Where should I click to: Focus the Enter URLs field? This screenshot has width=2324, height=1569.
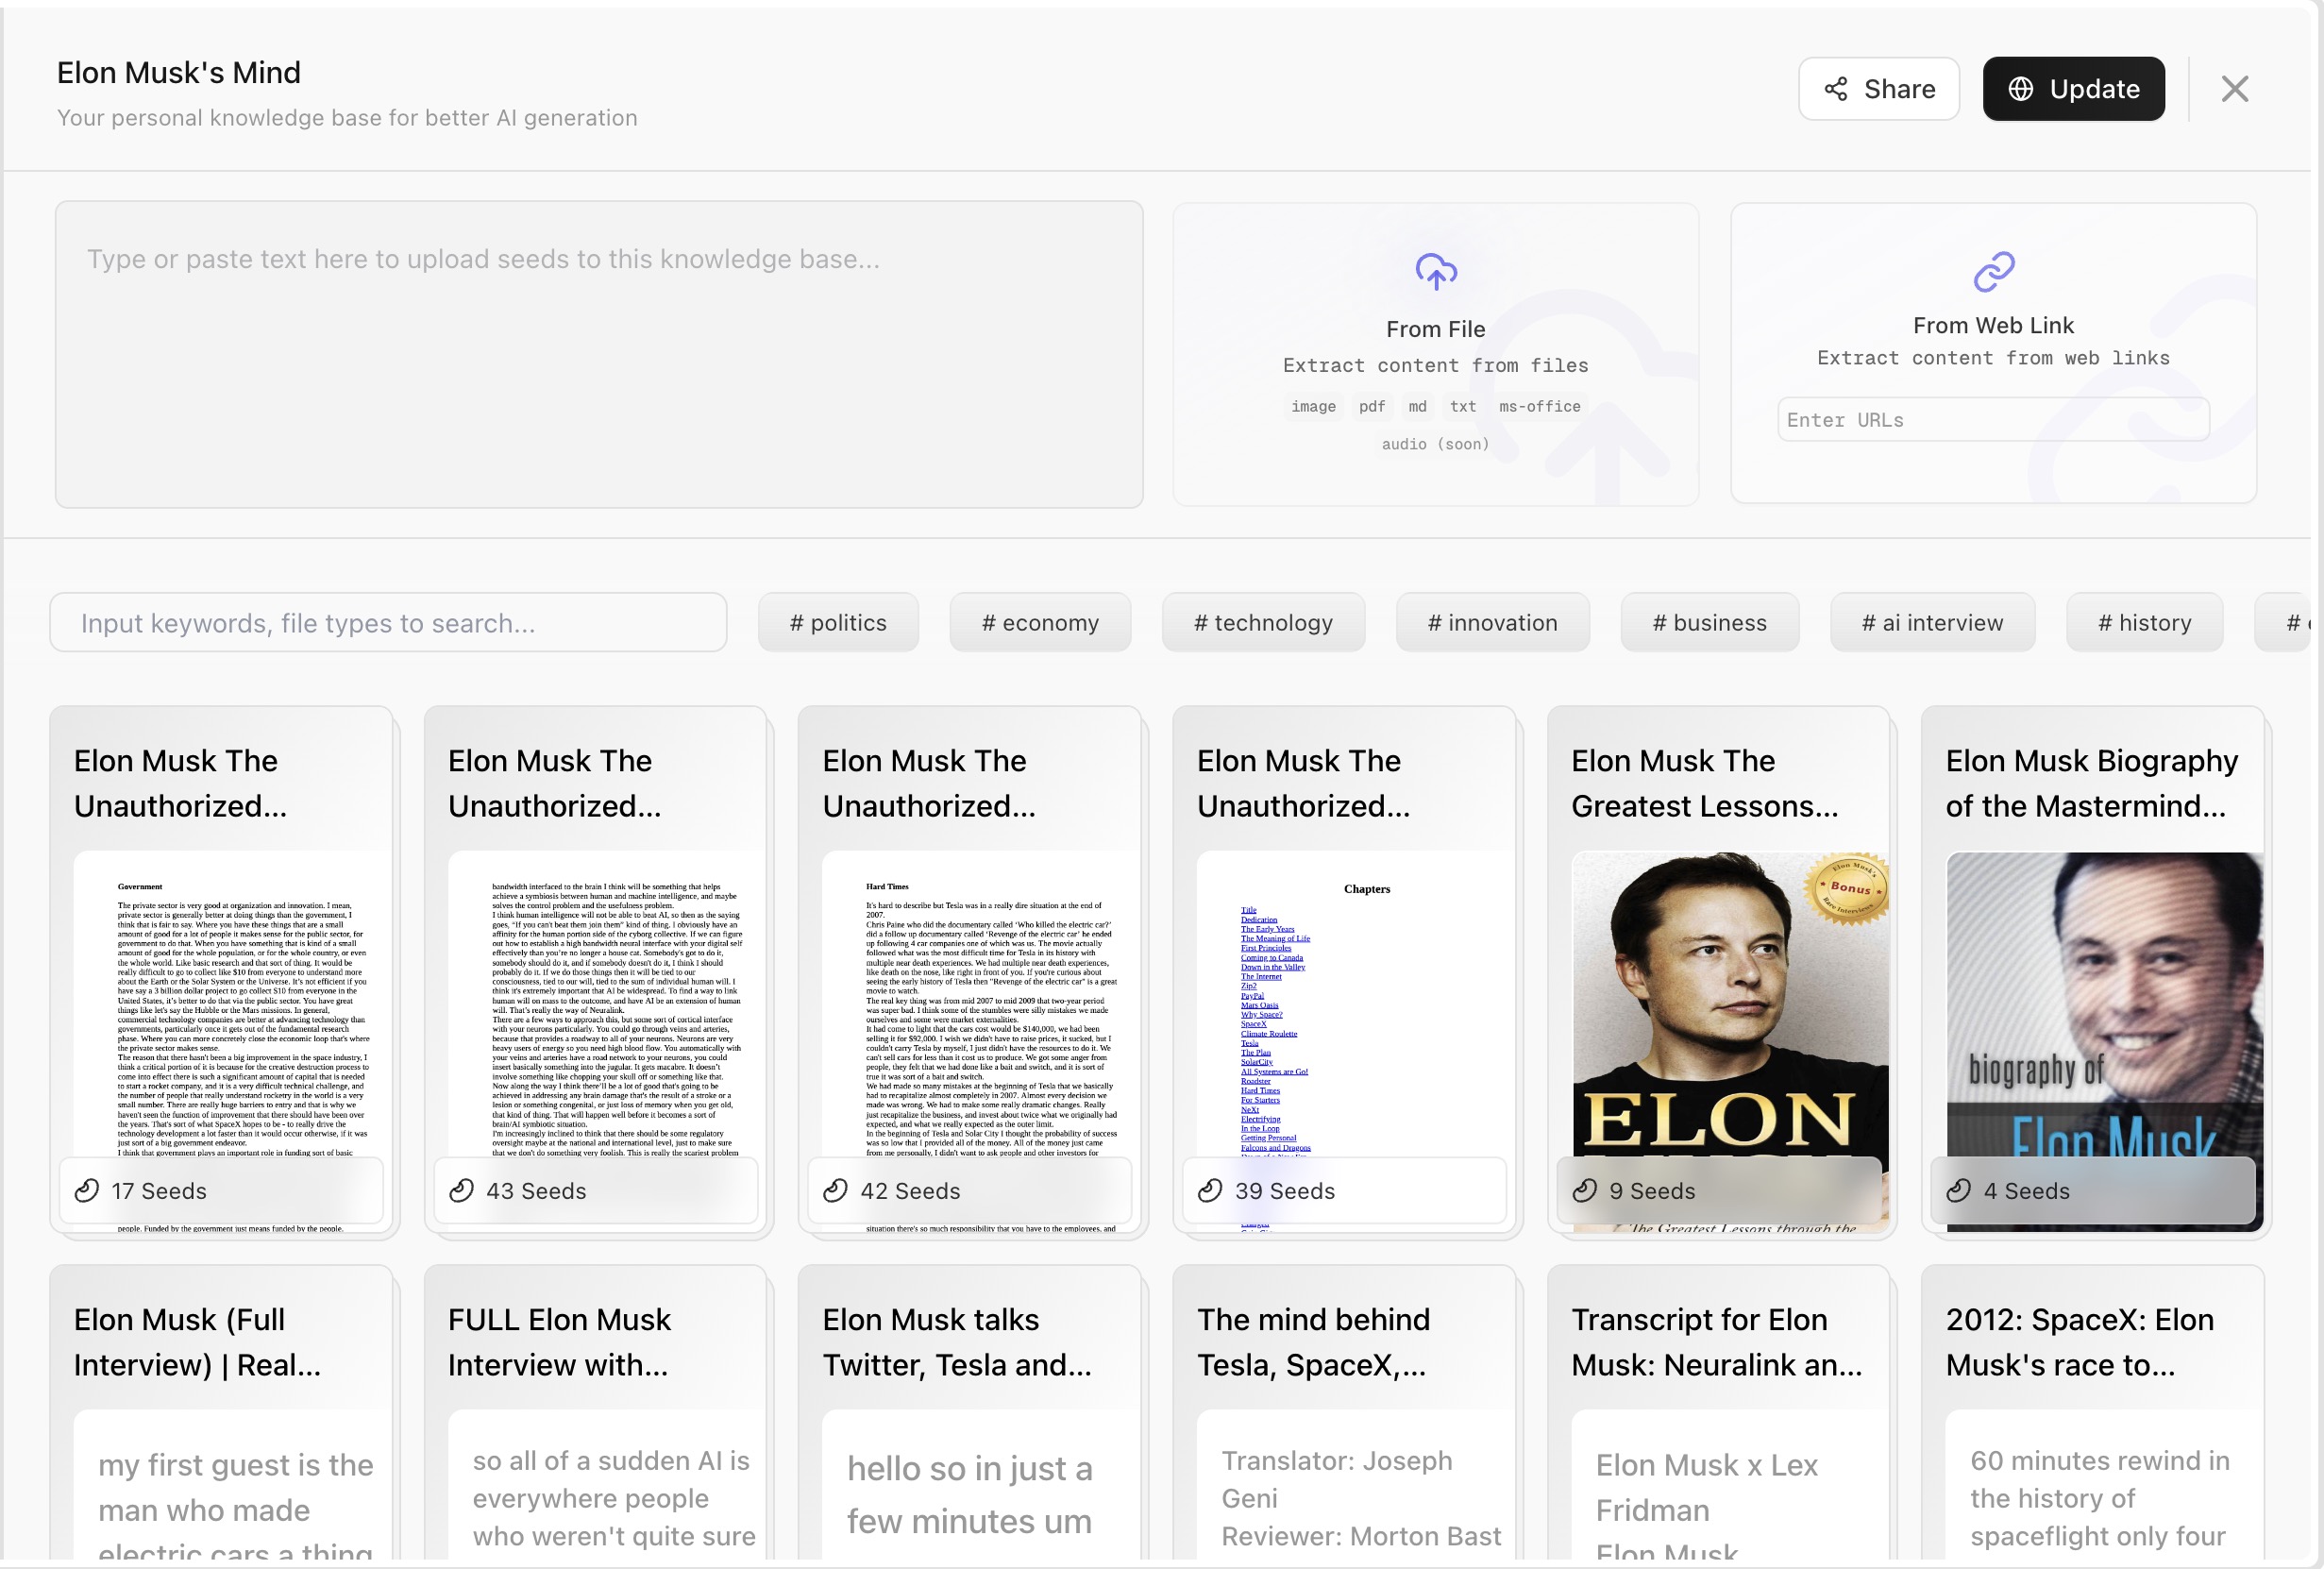(x=1992, y=420)
